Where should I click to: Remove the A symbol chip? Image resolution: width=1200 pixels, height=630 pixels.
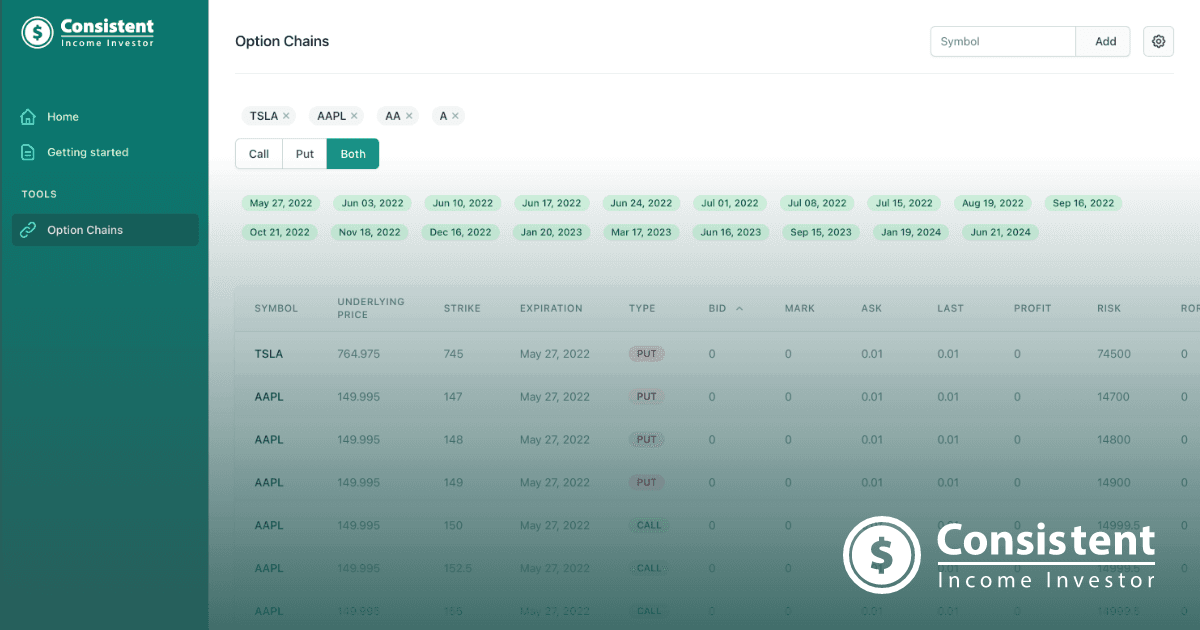pos(456,115)
